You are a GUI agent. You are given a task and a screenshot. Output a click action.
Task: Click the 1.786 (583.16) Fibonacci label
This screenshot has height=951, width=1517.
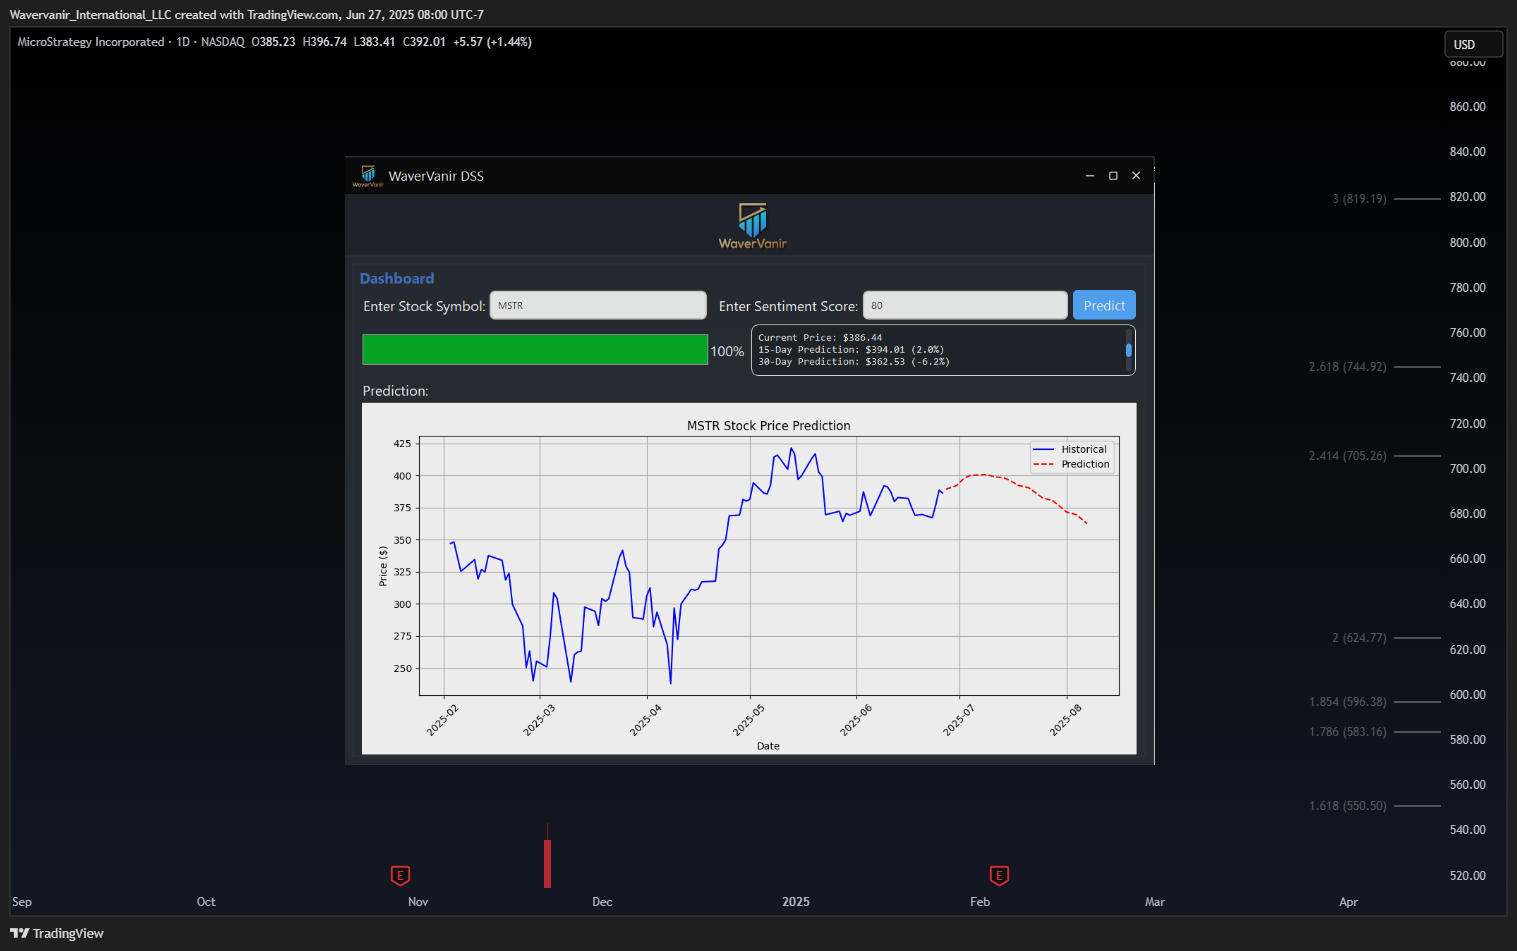tap(1347, 732)
